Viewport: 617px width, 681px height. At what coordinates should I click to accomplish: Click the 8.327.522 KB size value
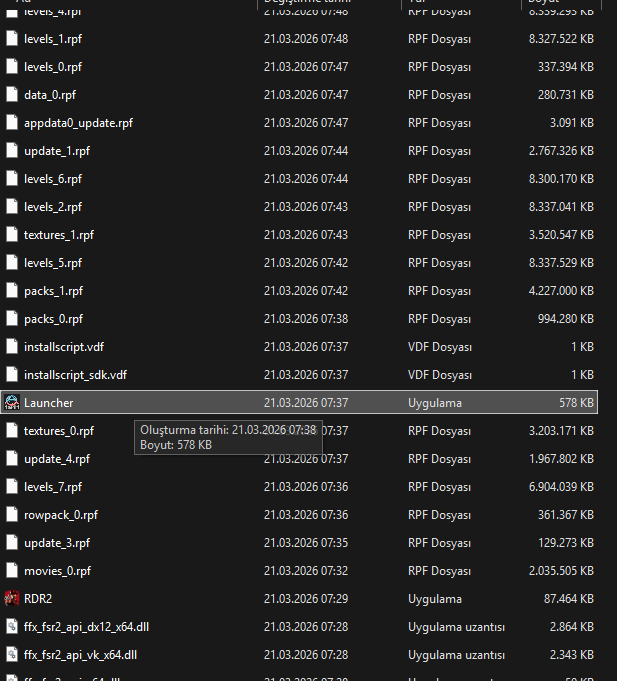pos(561,39)
